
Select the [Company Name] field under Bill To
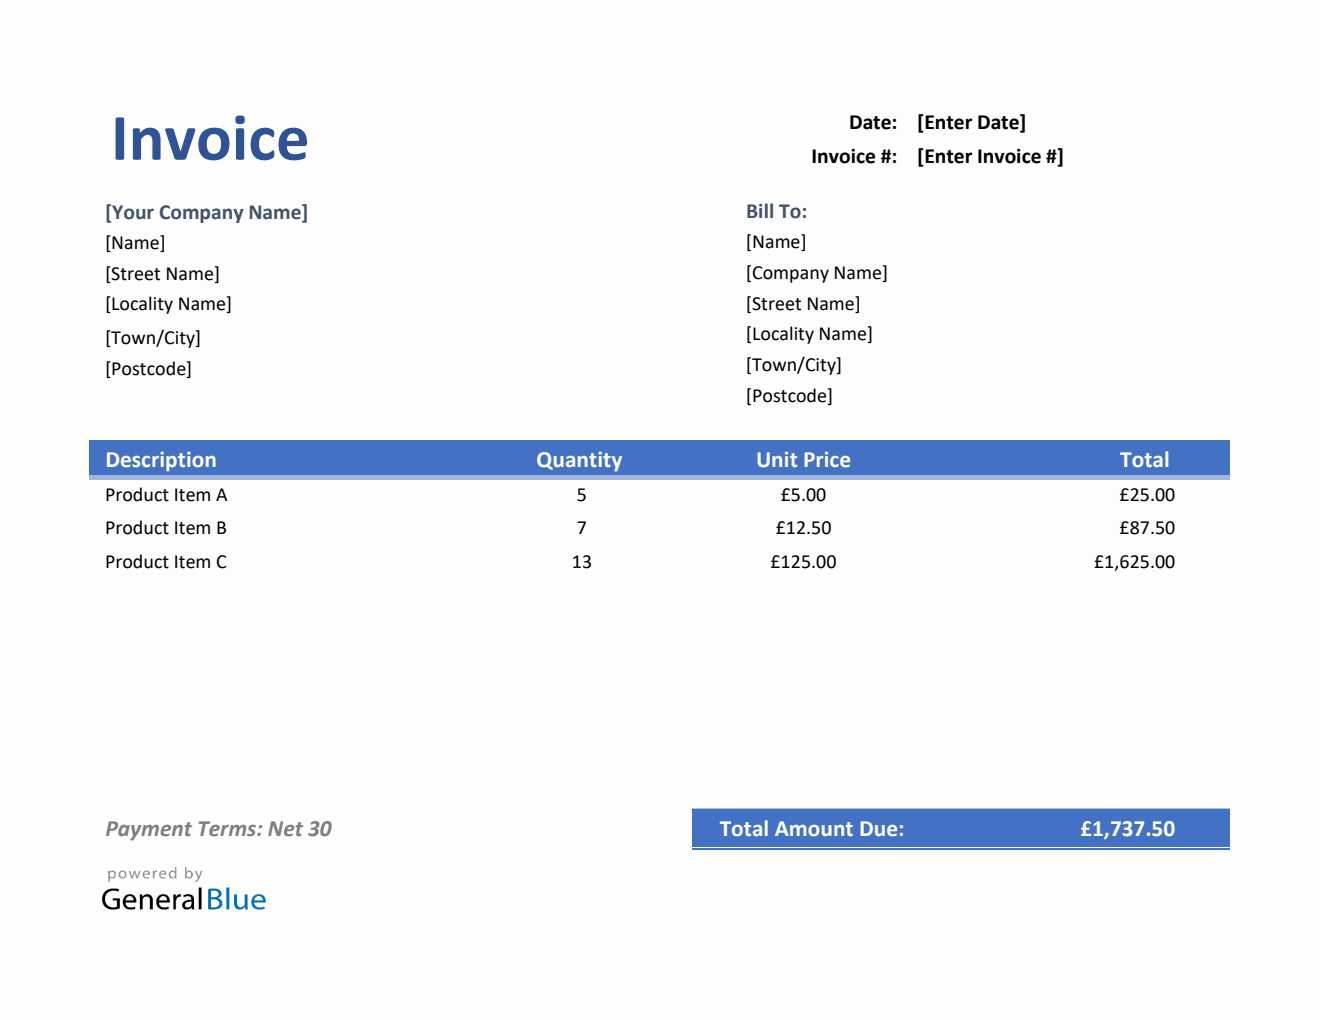coord(816,273)
